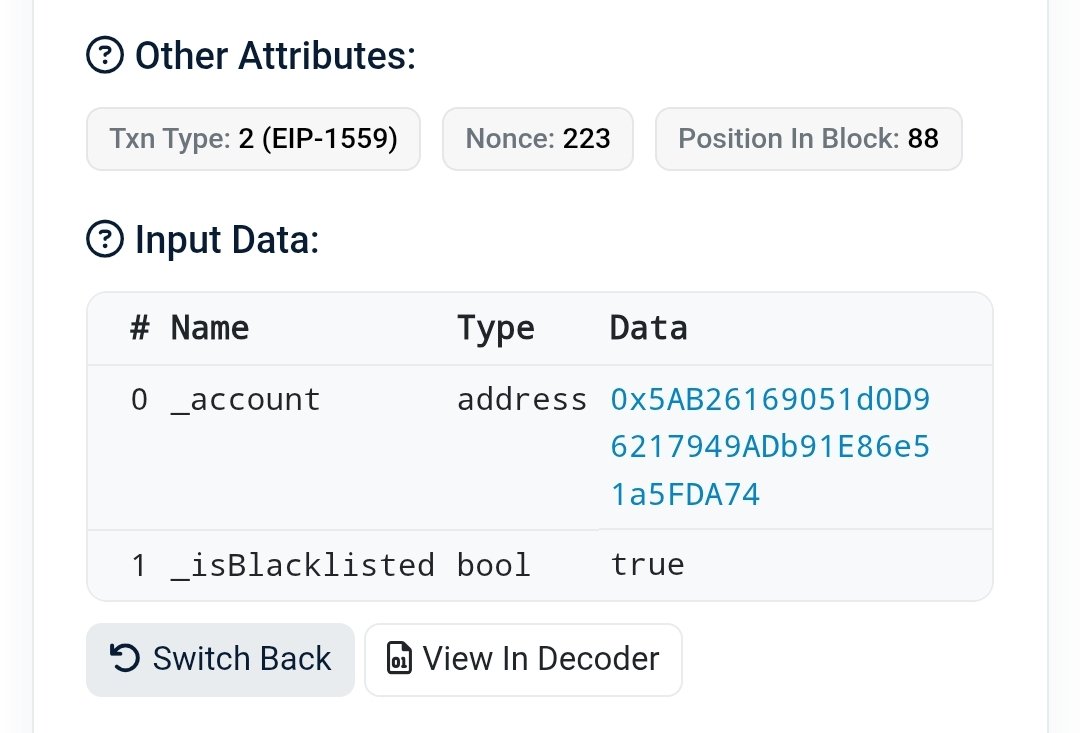Click the # column header
The height and width of the screenshot is (733, 1080).
pos(140,328)
